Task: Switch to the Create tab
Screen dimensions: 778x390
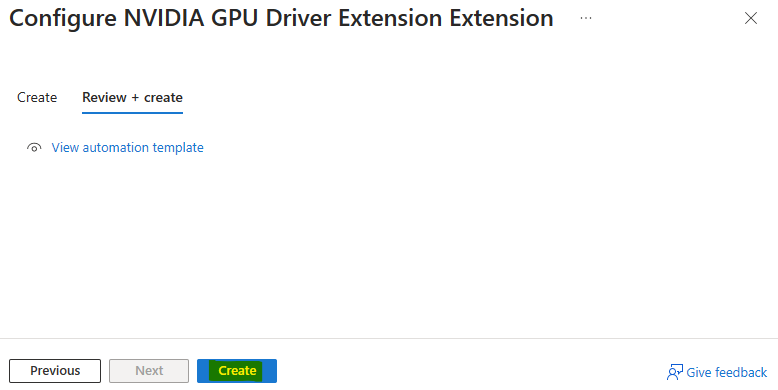Action: click(37, 97)
